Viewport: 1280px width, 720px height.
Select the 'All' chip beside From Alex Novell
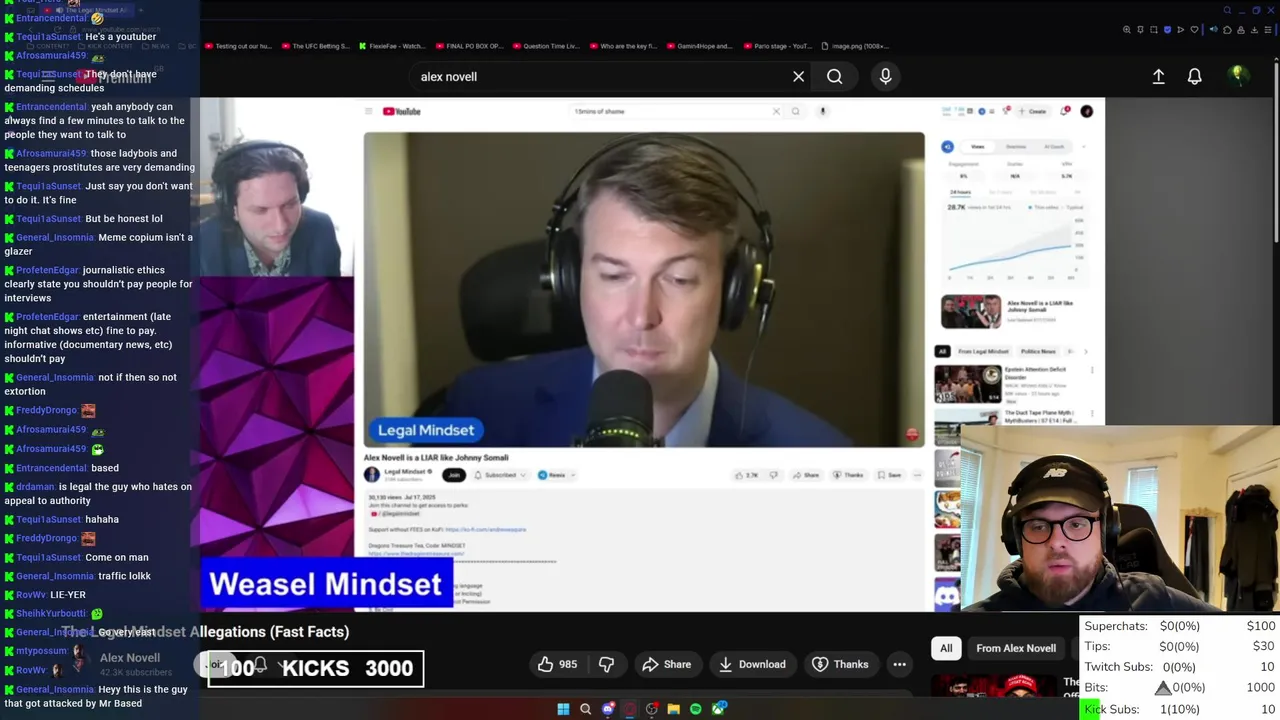click(946, 648)
